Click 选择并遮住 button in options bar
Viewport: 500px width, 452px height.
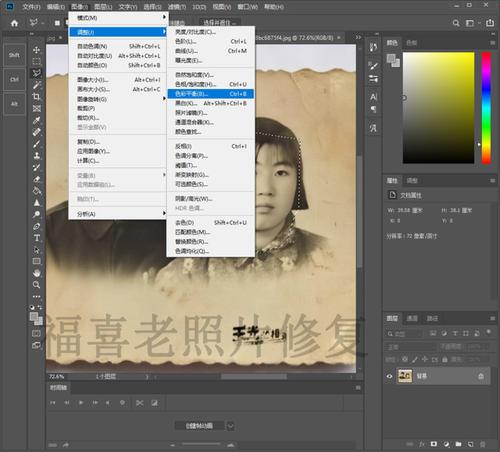[220, 23]
